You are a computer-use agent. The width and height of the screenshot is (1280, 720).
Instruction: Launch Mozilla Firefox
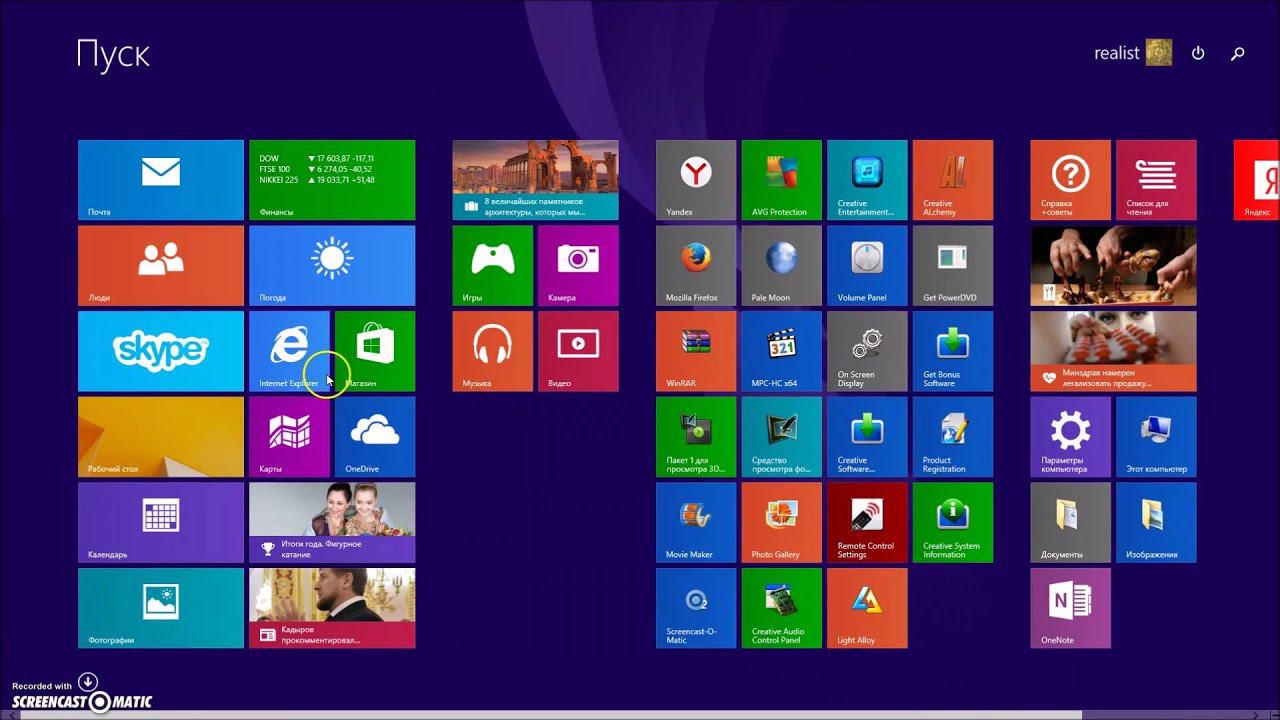coord(696,266)
